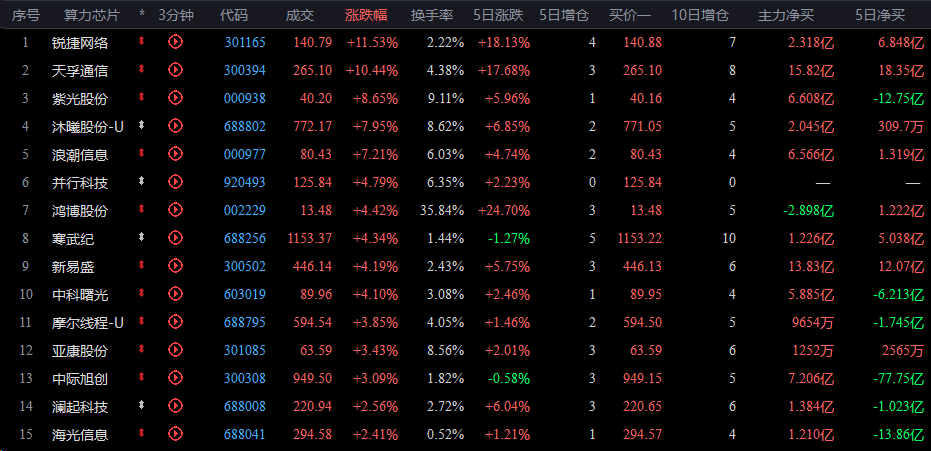
Task: Select the 亚康股份 stock name
Action: (80, 351)
